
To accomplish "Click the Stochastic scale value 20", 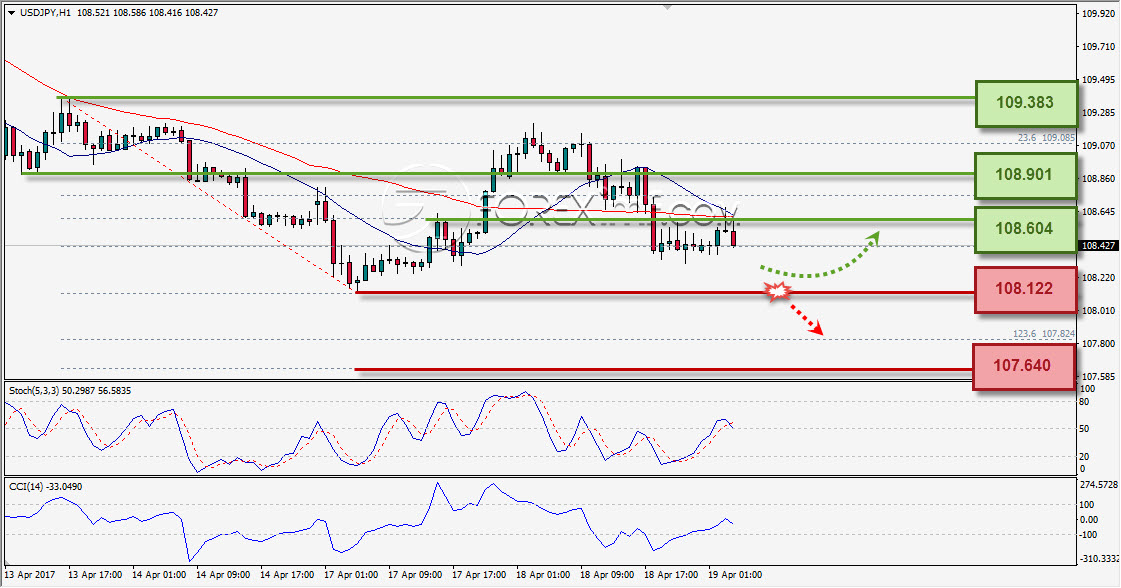I will (x=1084, y=456).
